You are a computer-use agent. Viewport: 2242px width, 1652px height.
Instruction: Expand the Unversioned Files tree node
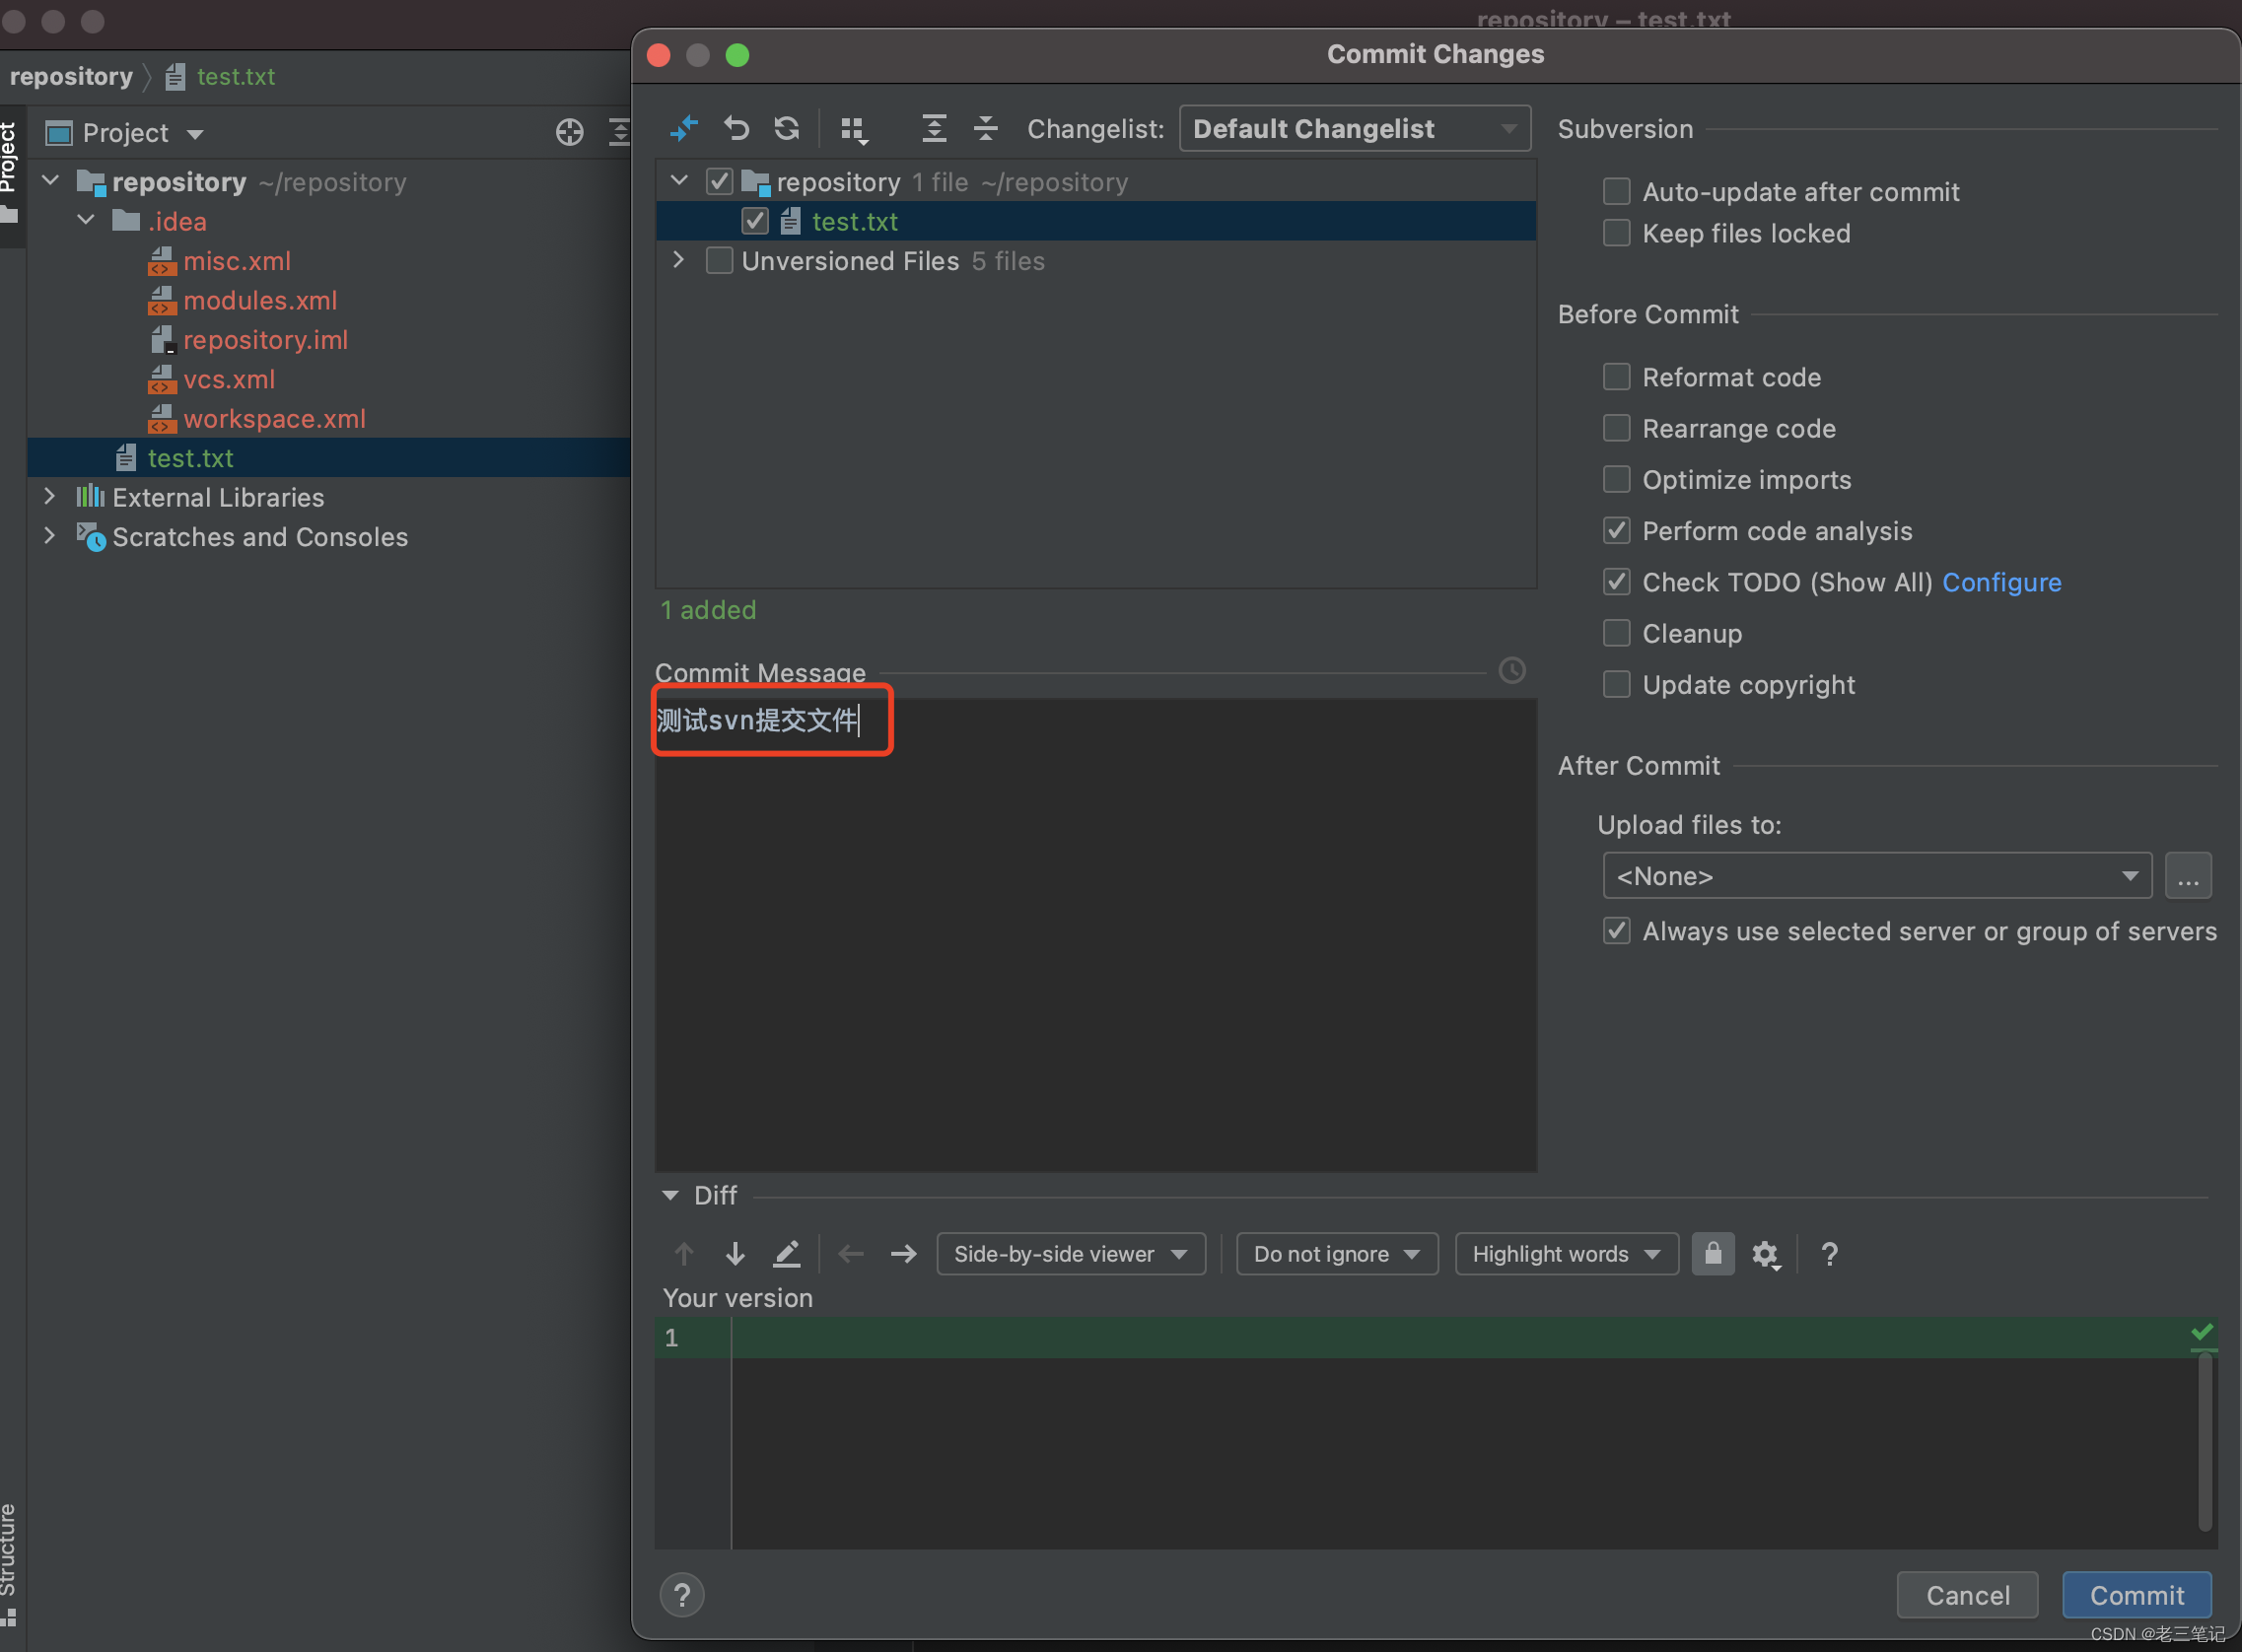679,261
